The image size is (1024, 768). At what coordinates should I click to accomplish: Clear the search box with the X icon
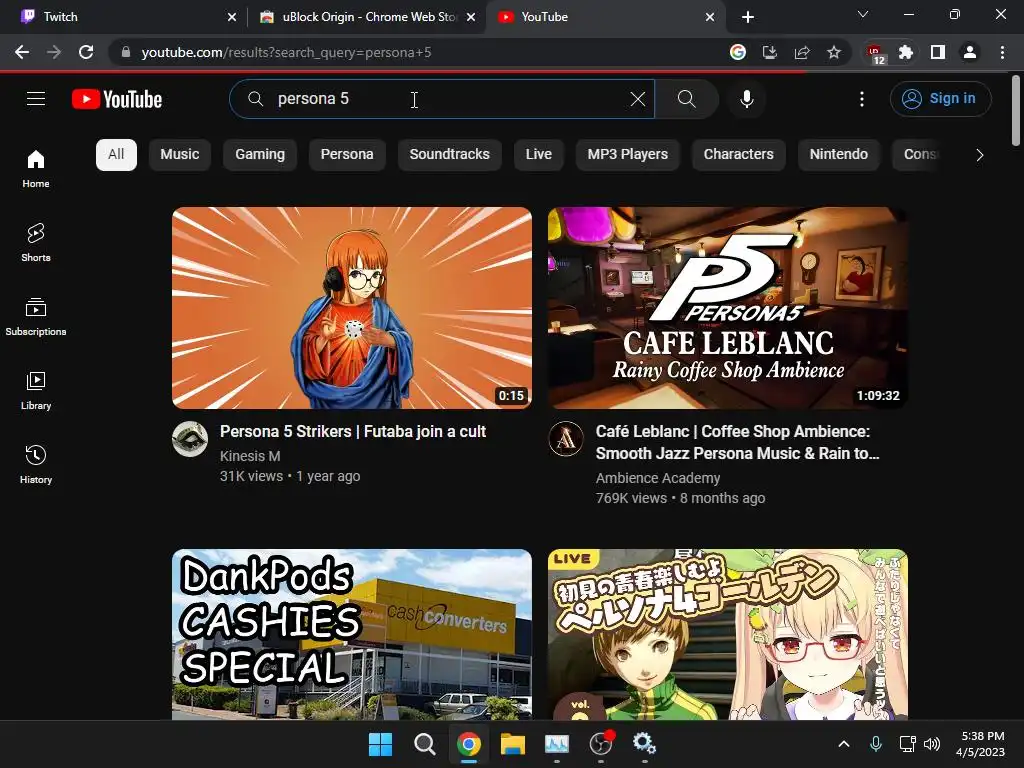[637, 99]
